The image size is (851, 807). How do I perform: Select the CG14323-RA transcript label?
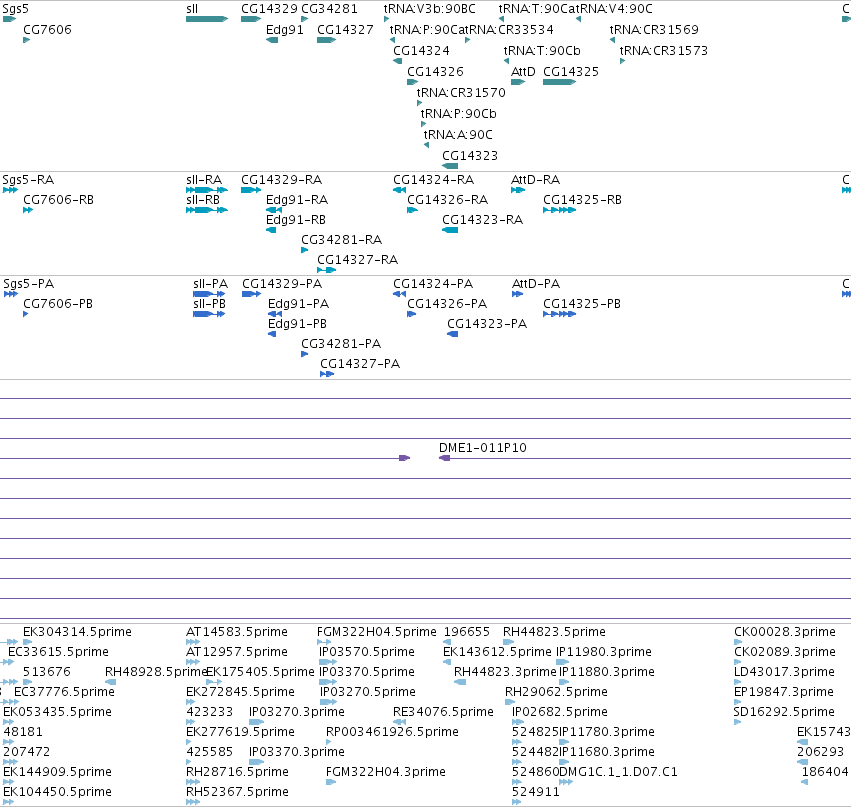[x=482, y=220]
